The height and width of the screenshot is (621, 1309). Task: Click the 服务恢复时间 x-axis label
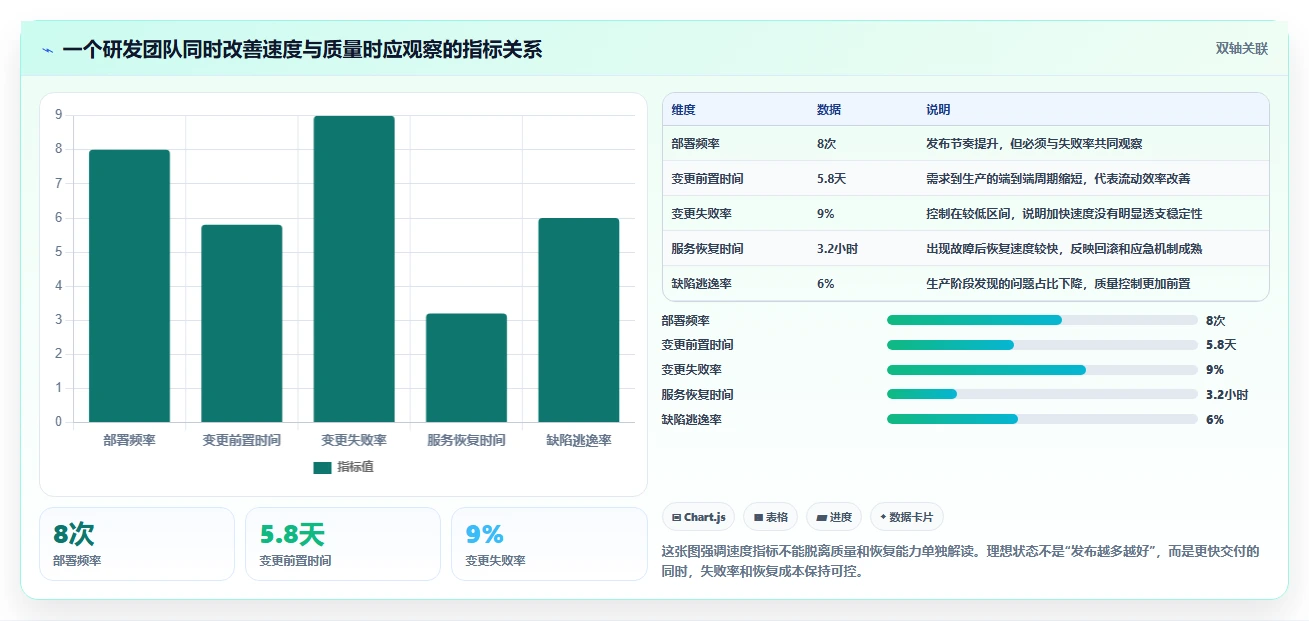(x=466, y=440)
